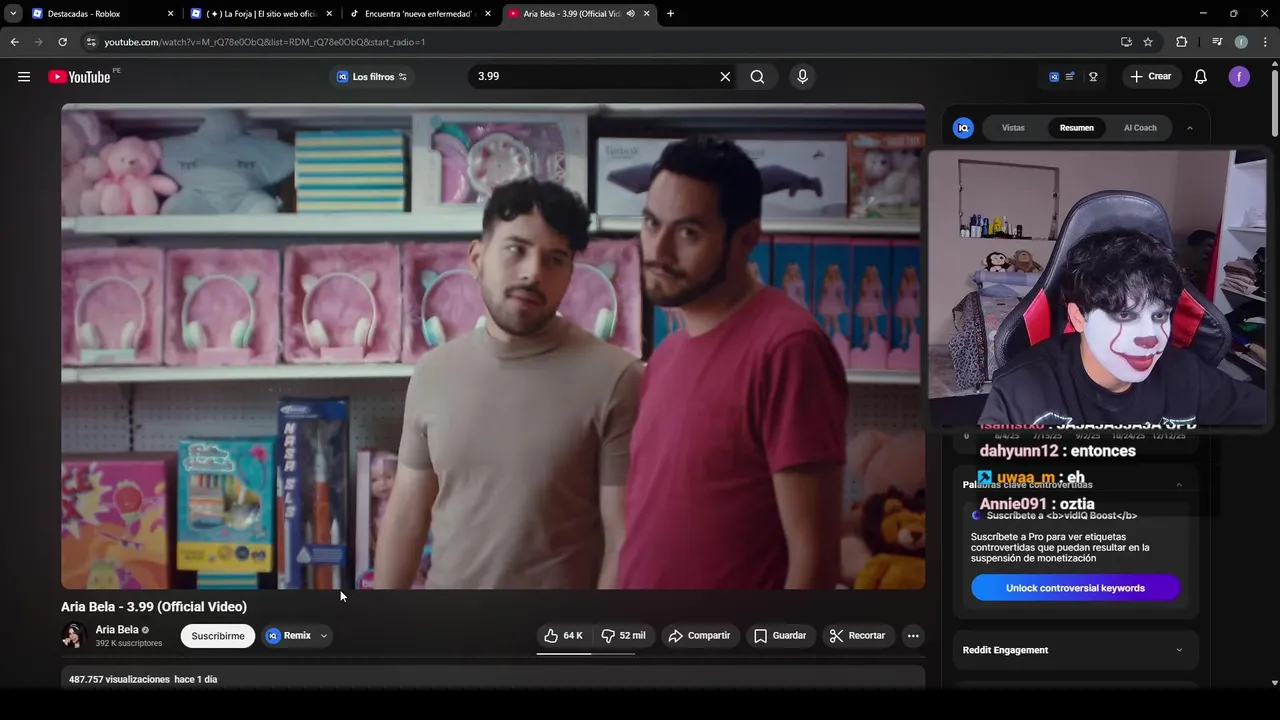
Task: Click the Recortar clip button
Action: [857, 636]
